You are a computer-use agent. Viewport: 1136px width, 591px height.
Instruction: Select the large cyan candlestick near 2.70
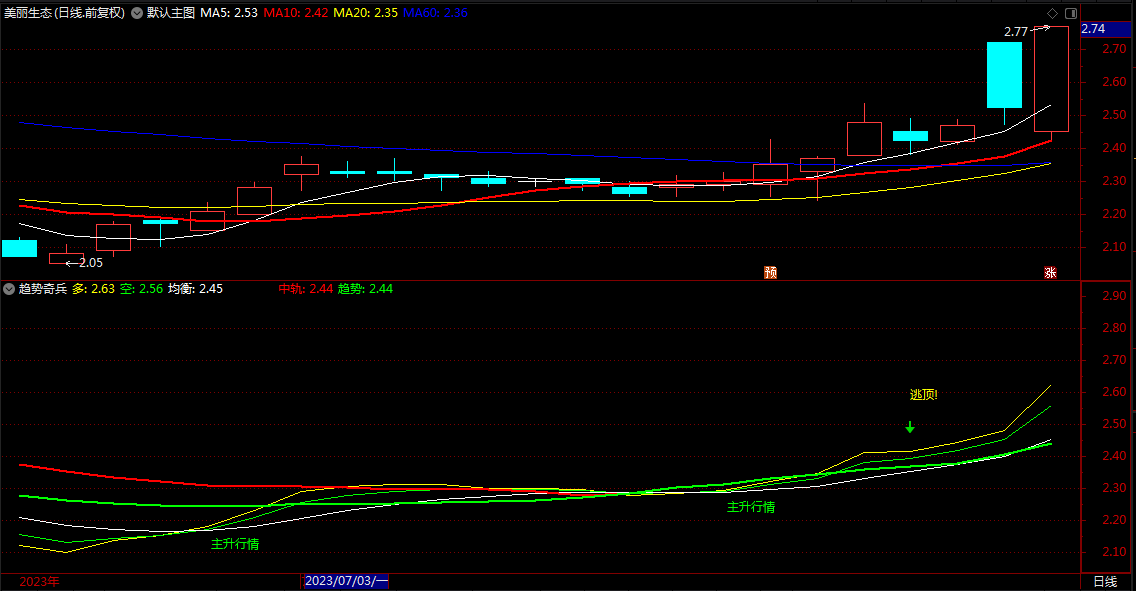tap(1004, 75)
